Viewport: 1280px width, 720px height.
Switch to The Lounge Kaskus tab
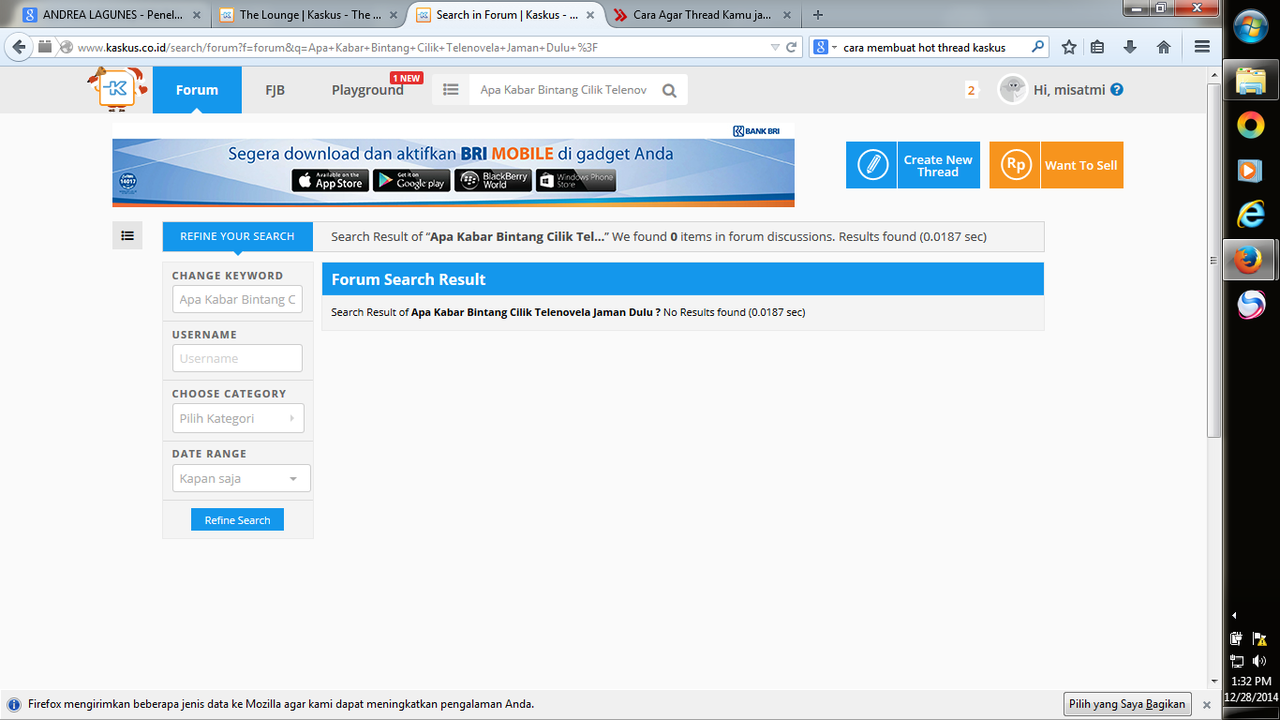click(308, 15)
